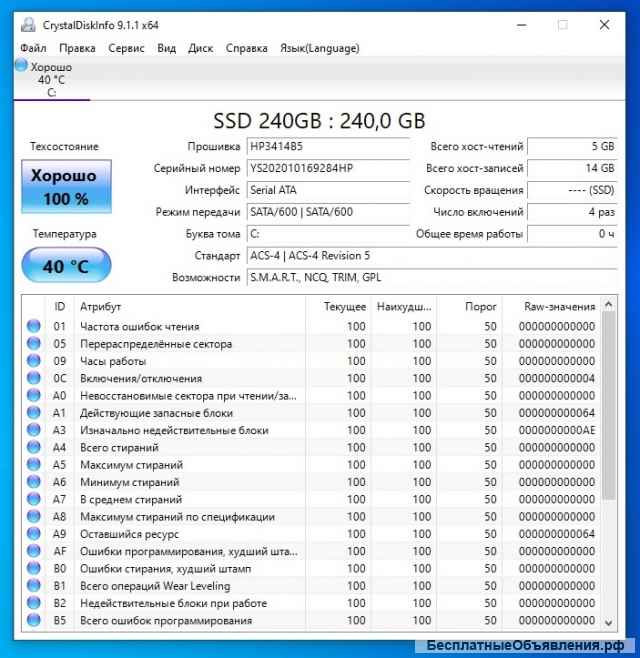Click status orb for B2 Недействительные блоки при работе
Screen dimensions: 640x658
[34, 603]
